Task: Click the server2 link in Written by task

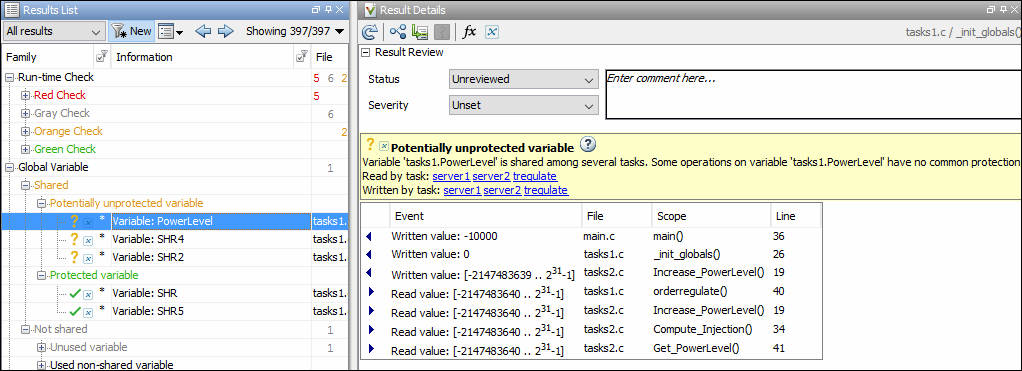Action: [x=502, y=190]
